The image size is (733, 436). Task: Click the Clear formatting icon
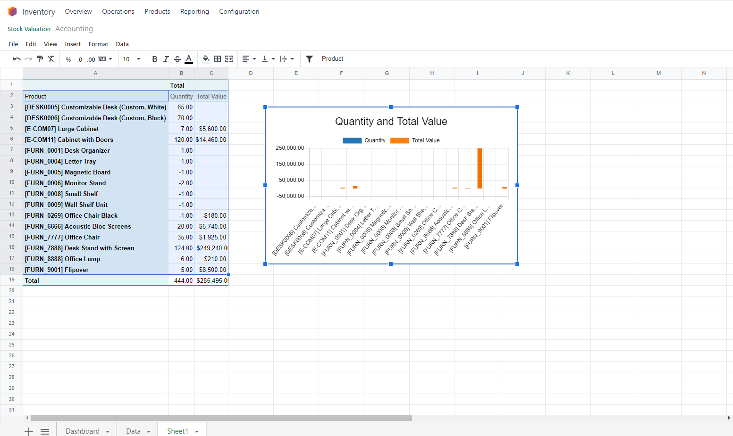point(51,59)
